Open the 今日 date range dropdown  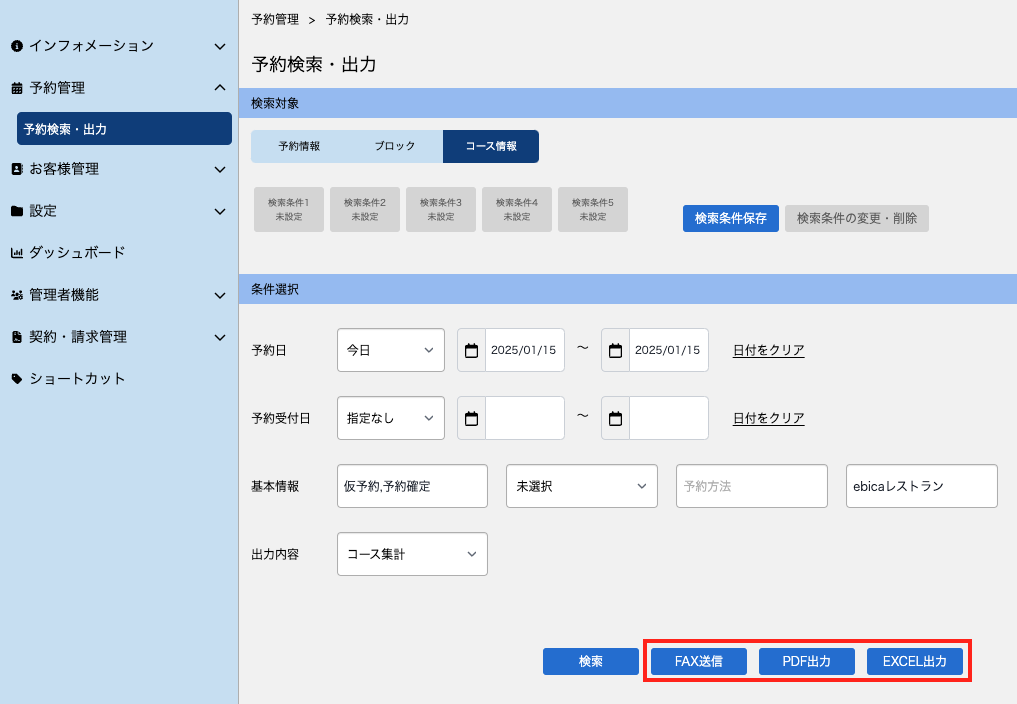tap(390, 350)
